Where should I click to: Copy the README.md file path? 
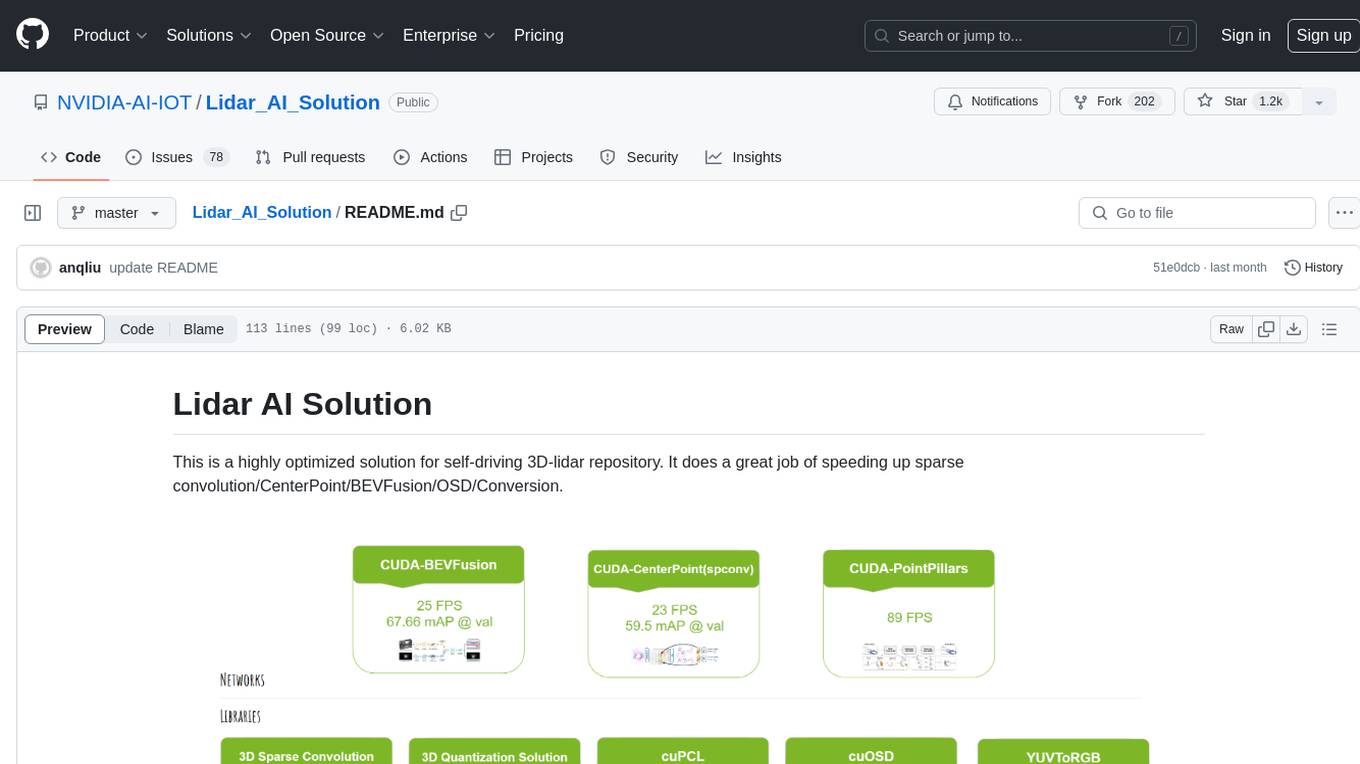tap(459, 213)
